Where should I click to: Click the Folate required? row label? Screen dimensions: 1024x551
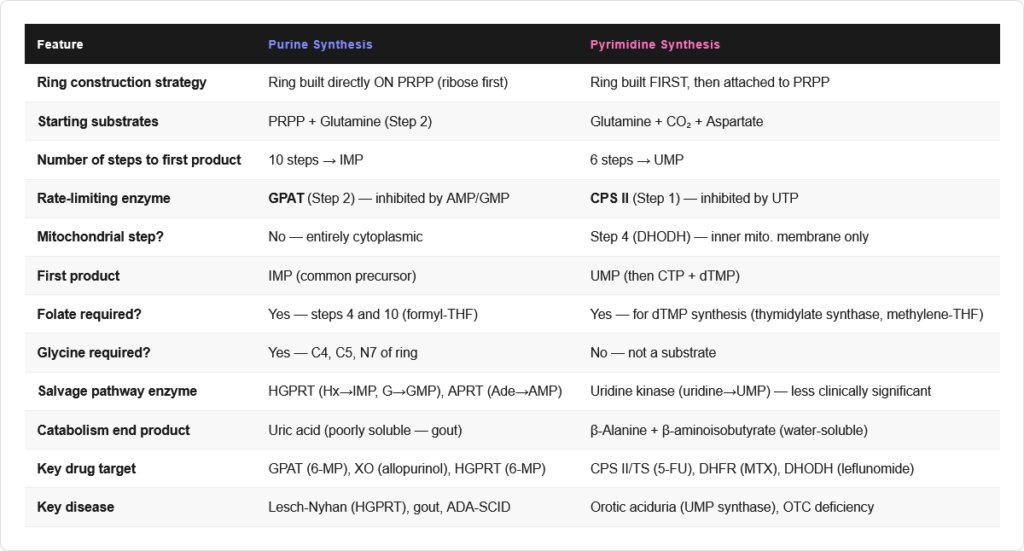pyautogui.click(x=89, y=314)
